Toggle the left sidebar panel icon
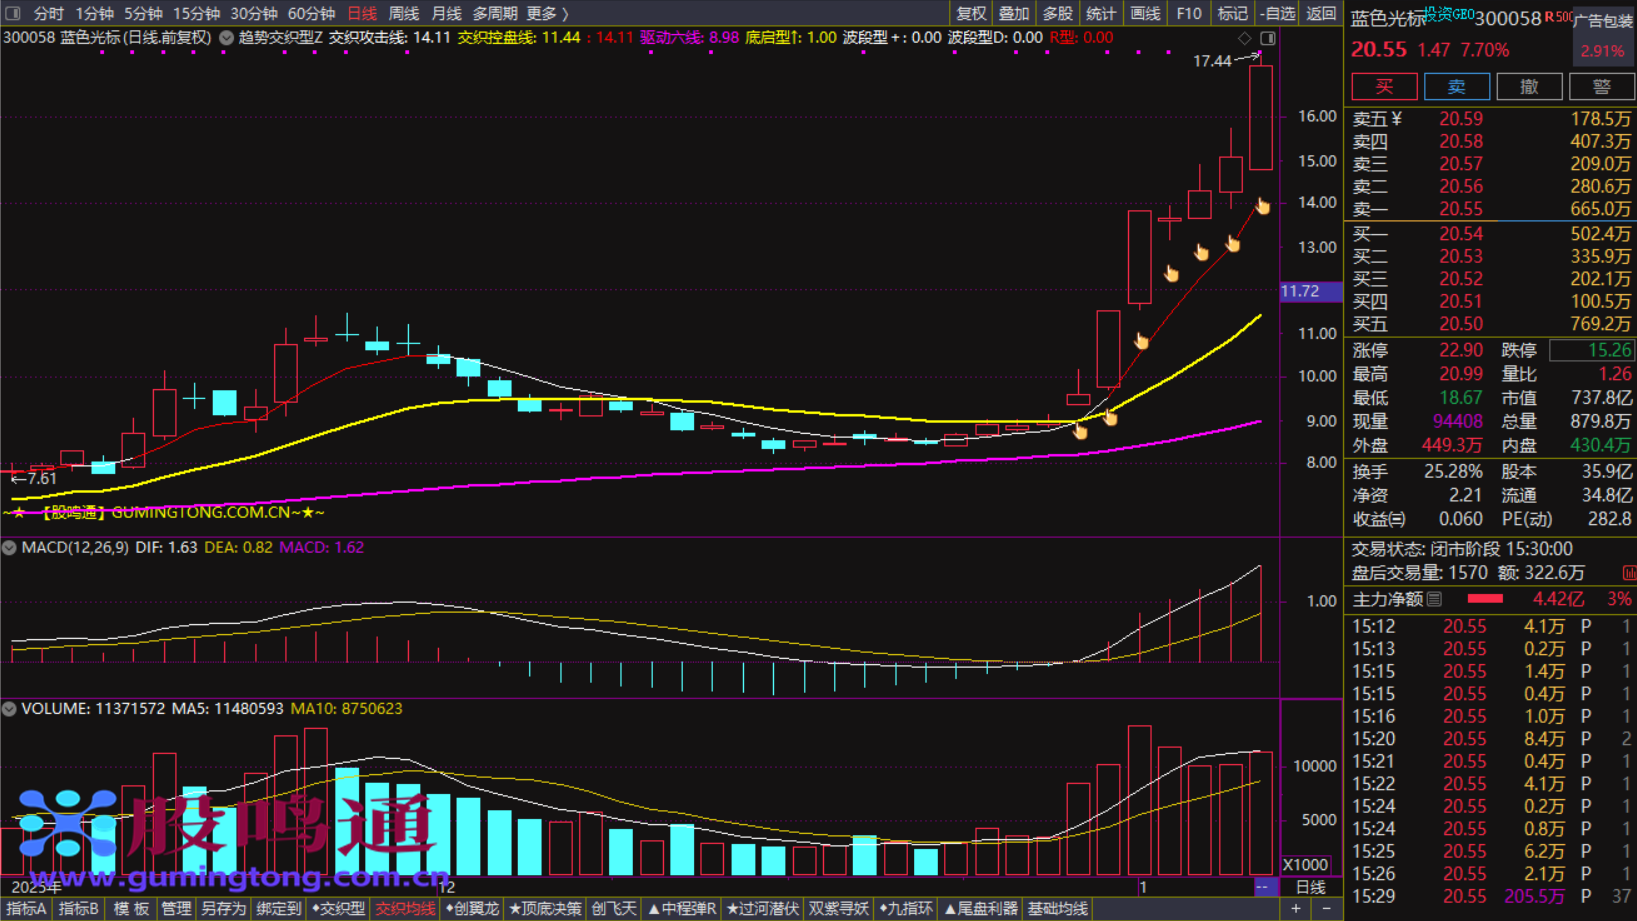Screen dimensions: 1637x921 pos(13,13)
